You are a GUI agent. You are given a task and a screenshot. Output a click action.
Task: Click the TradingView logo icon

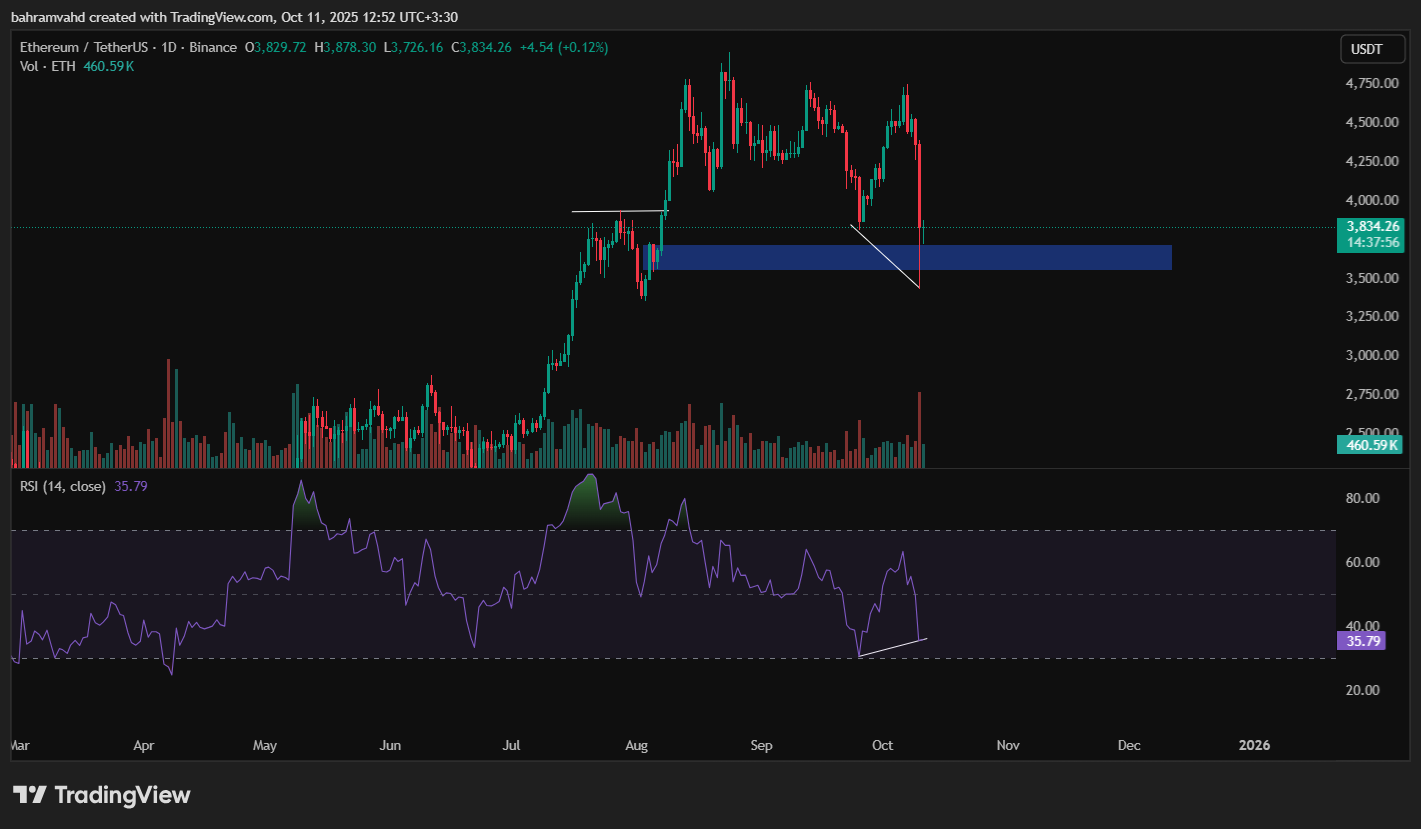pos(30,795)
